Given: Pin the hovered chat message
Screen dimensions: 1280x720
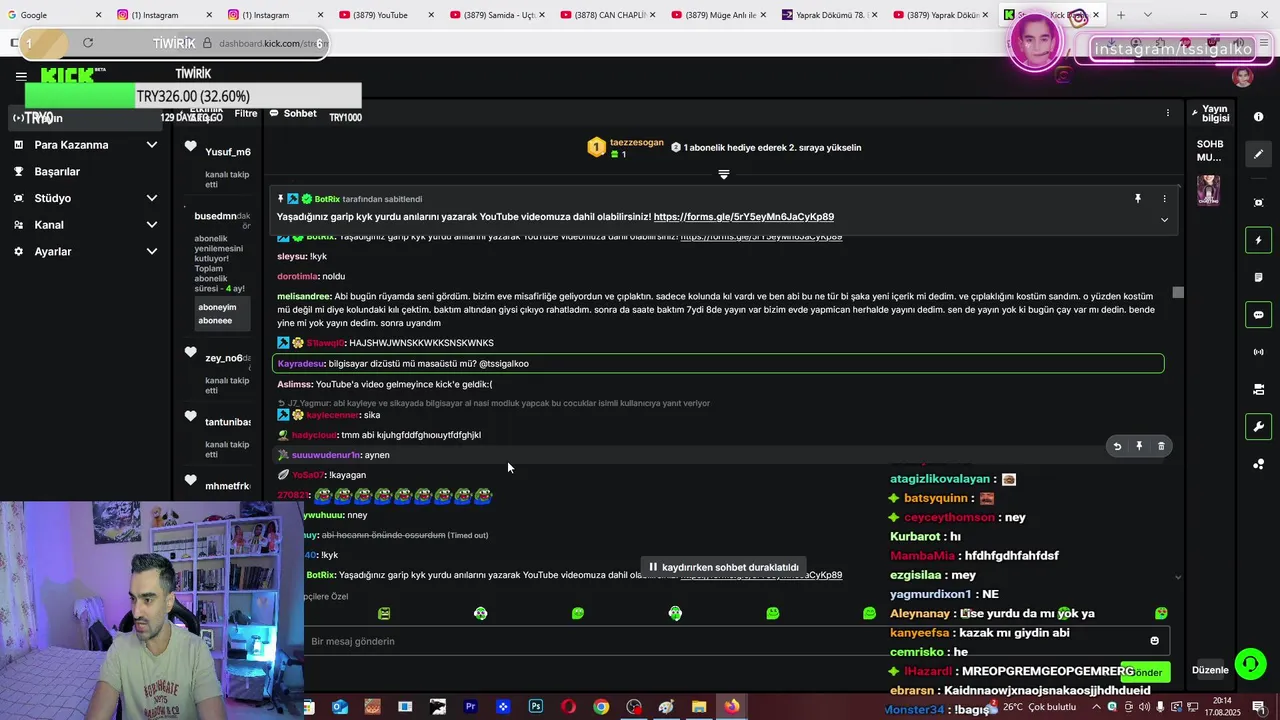Looking at the screenshot, I should click(x=1139, y=446).
